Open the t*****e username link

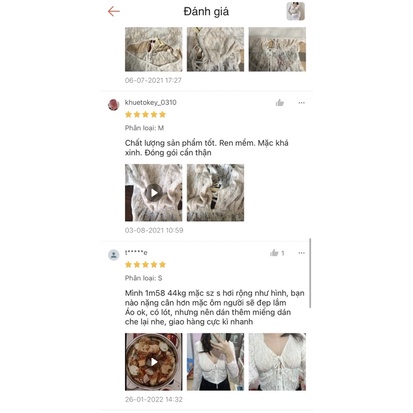pyautogui.click(x=136, y=253)
